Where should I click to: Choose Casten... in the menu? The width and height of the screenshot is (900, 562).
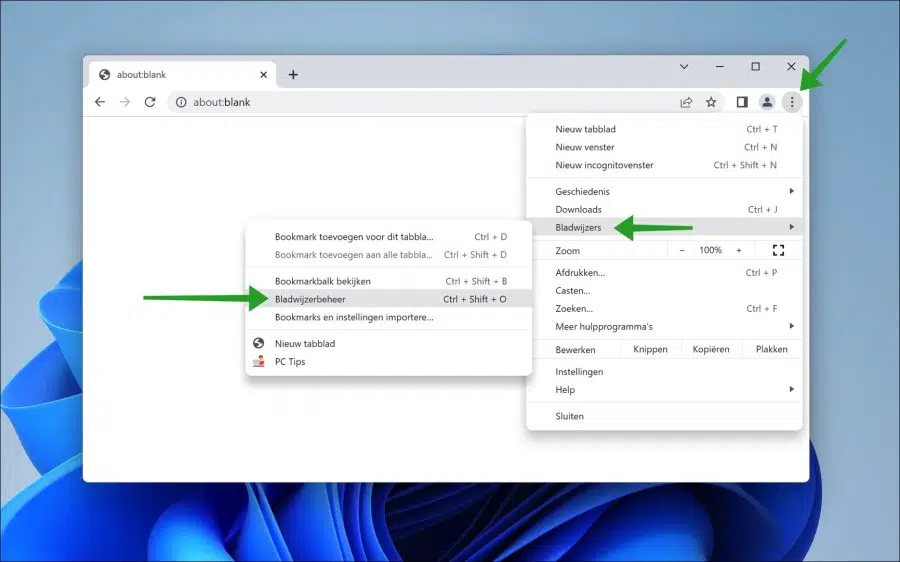click(664, 290)
